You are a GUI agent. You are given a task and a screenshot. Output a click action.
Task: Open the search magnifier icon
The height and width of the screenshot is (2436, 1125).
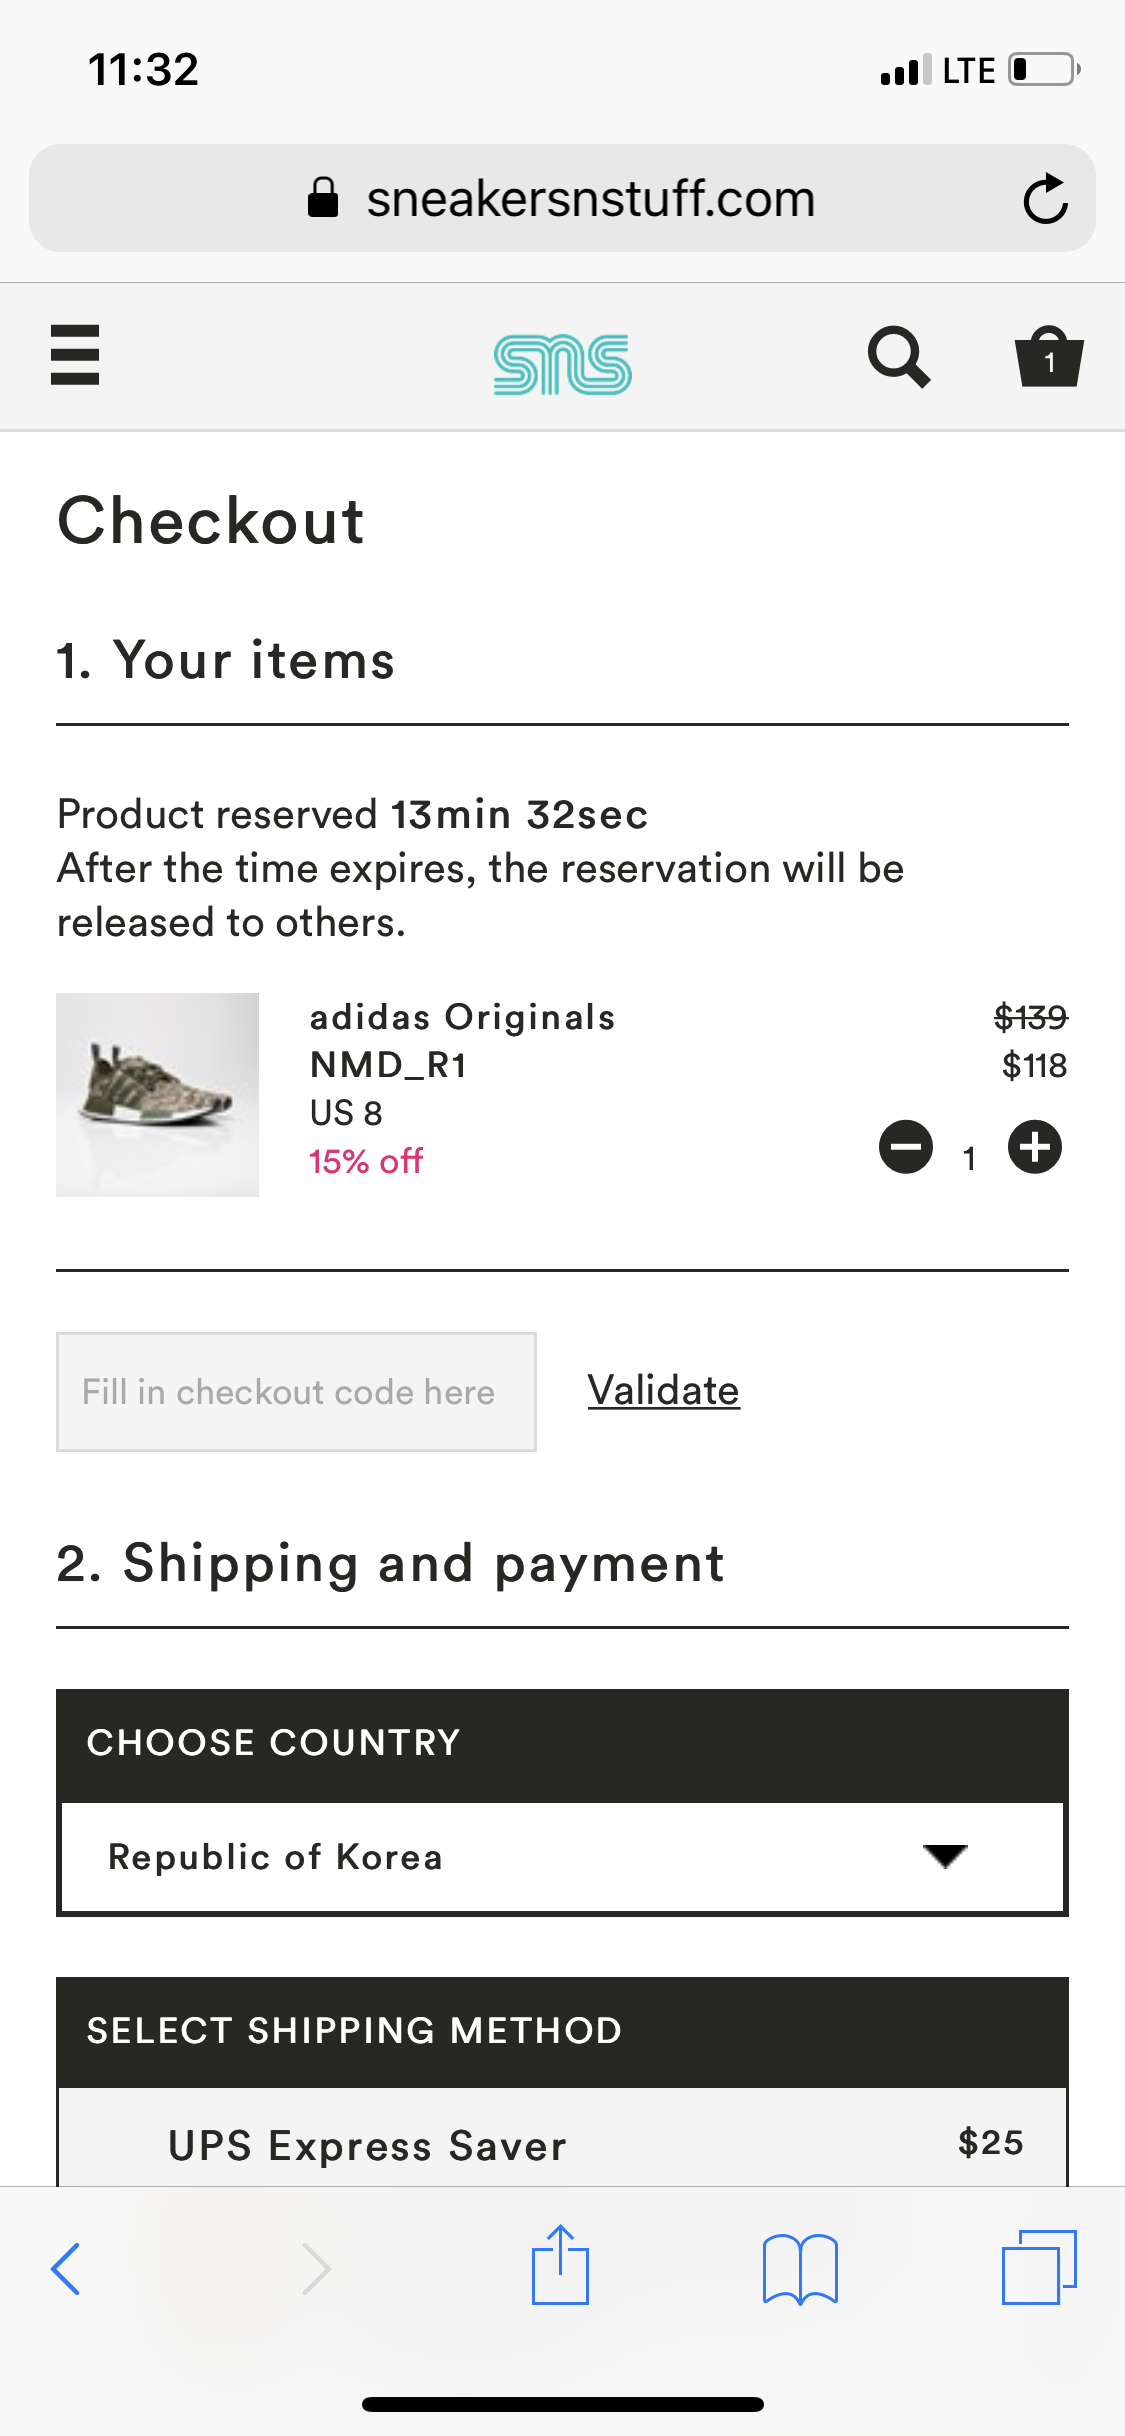click(x=898, y=357)
